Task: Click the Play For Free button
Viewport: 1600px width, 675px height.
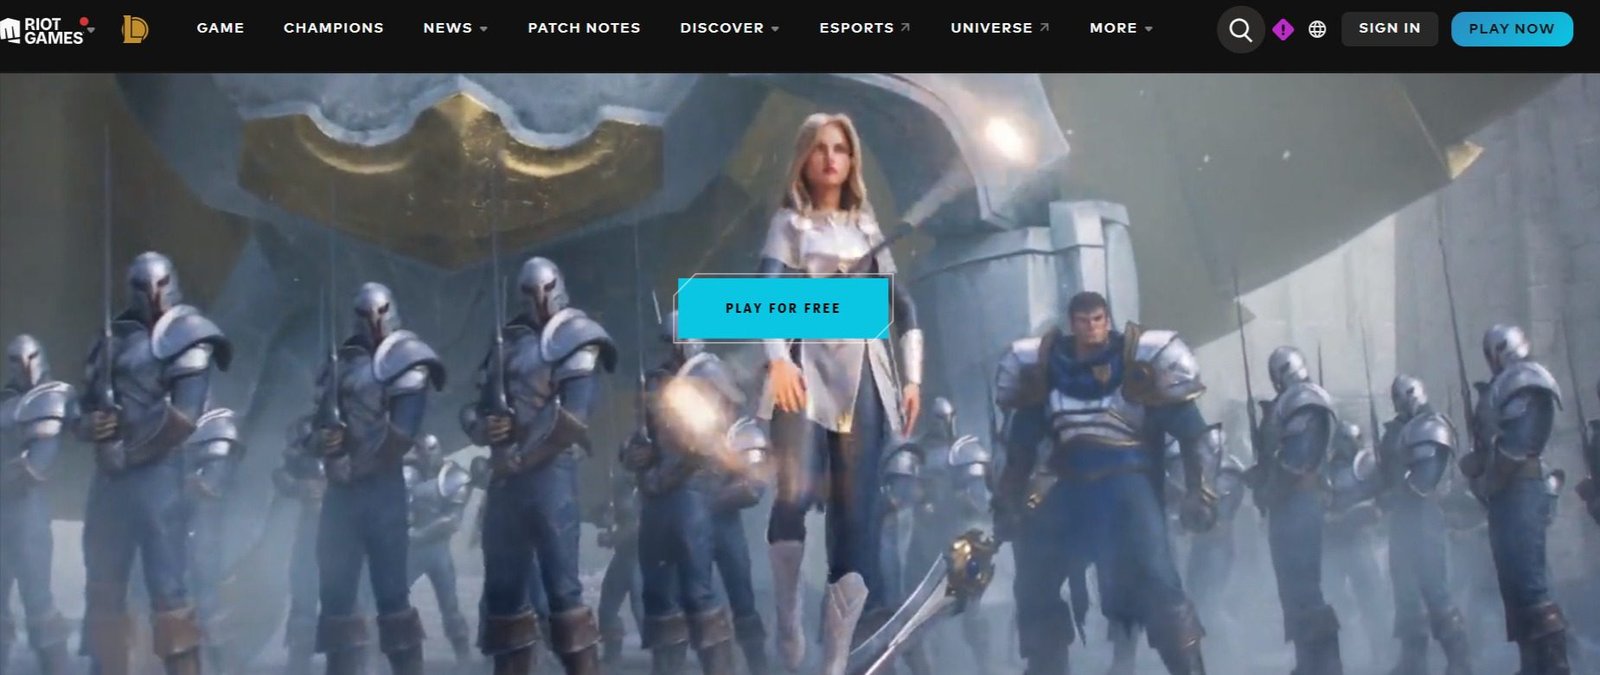Action: (x=782, y=308)
